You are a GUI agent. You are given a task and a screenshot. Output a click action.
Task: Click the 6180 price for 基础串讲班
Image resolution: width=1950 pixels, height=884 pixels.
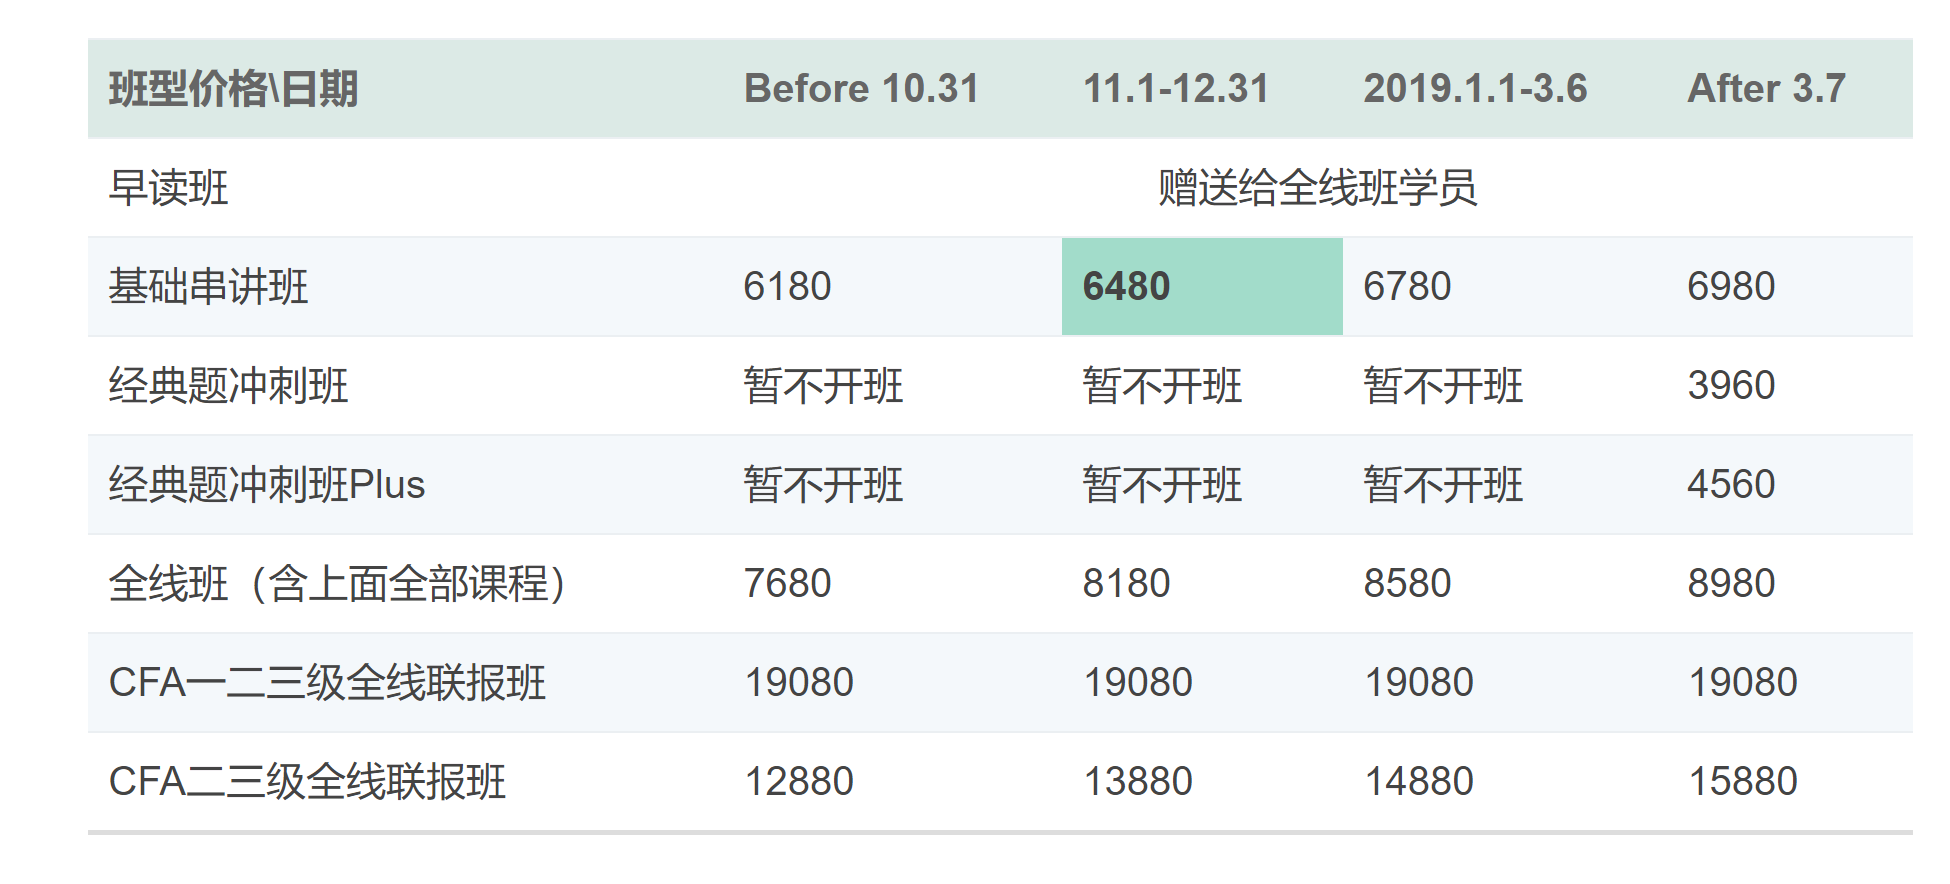coord(787,287)
